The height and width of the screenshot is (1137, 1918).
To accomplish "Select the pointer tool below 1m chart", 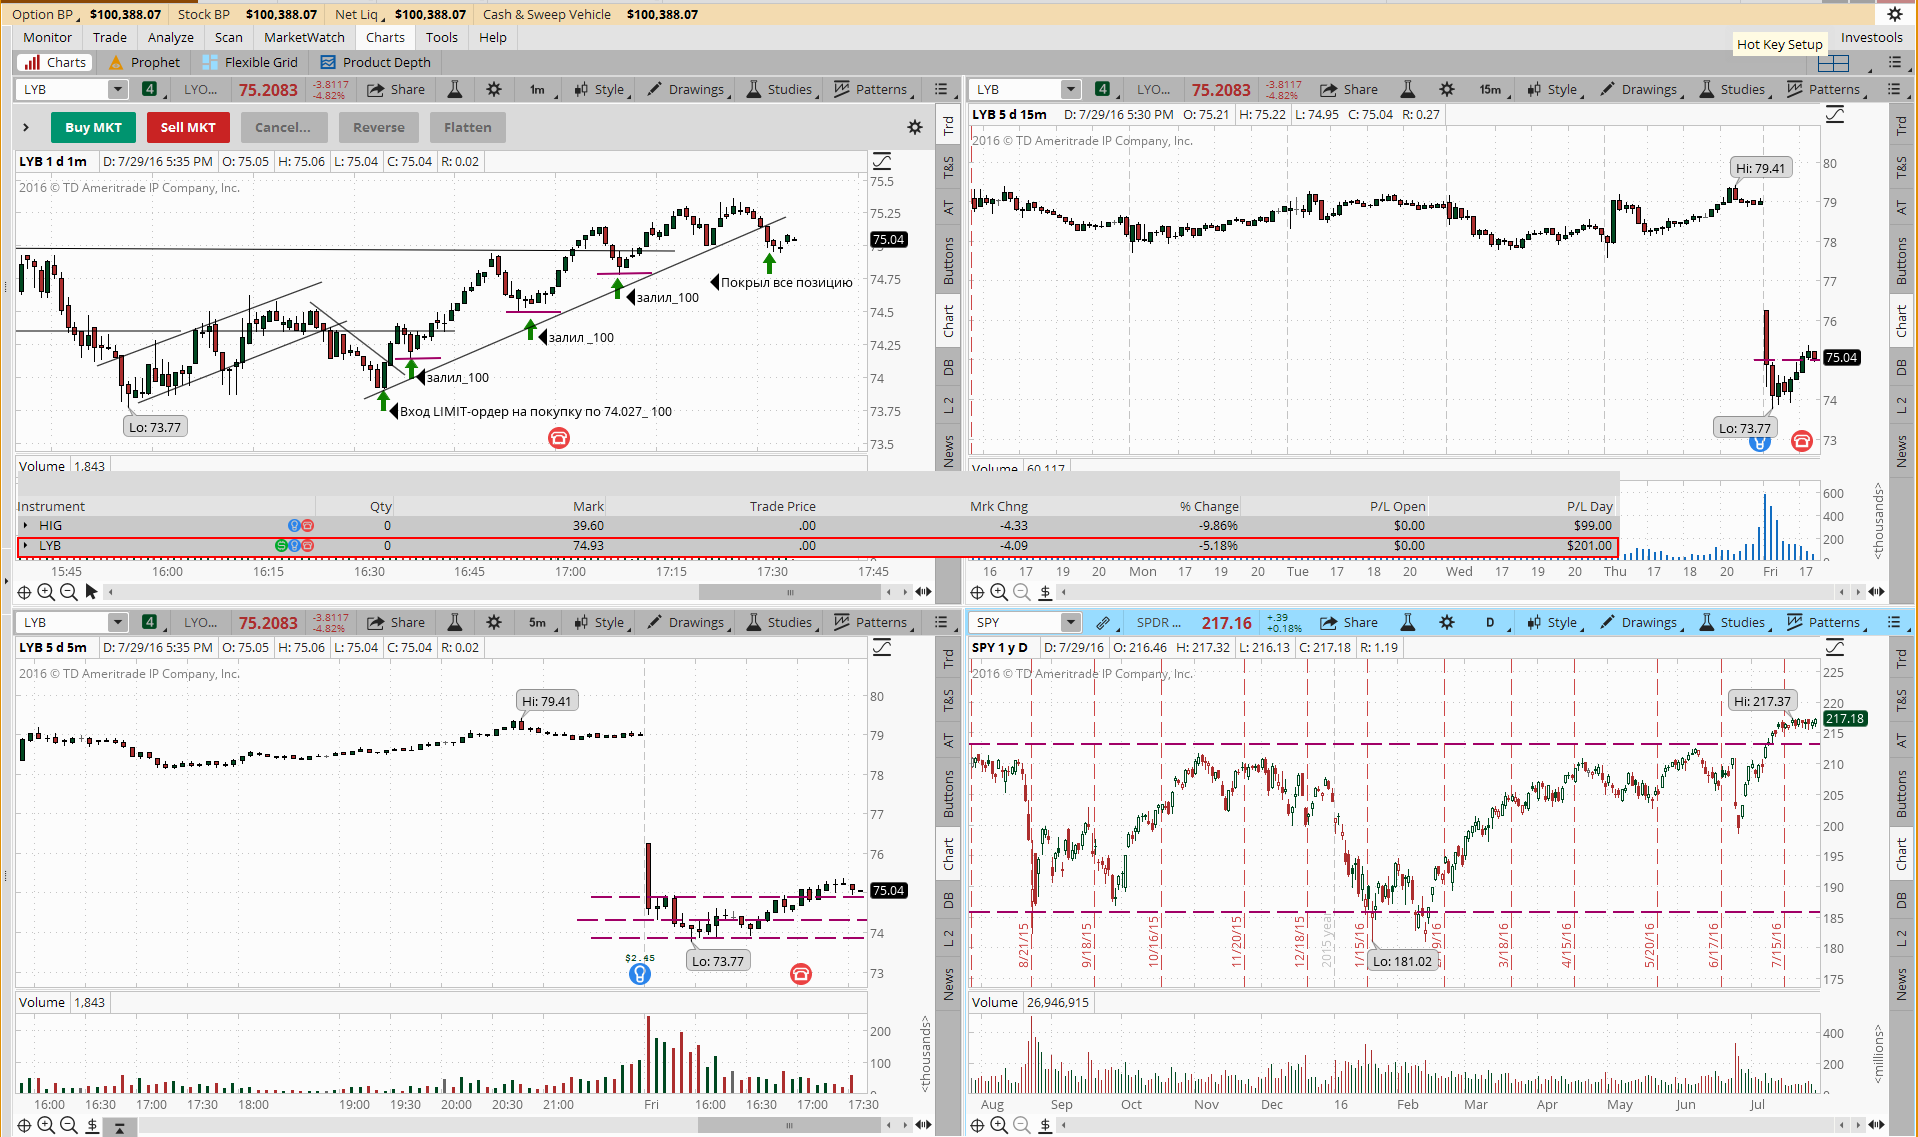I will [x=91, y=592].
